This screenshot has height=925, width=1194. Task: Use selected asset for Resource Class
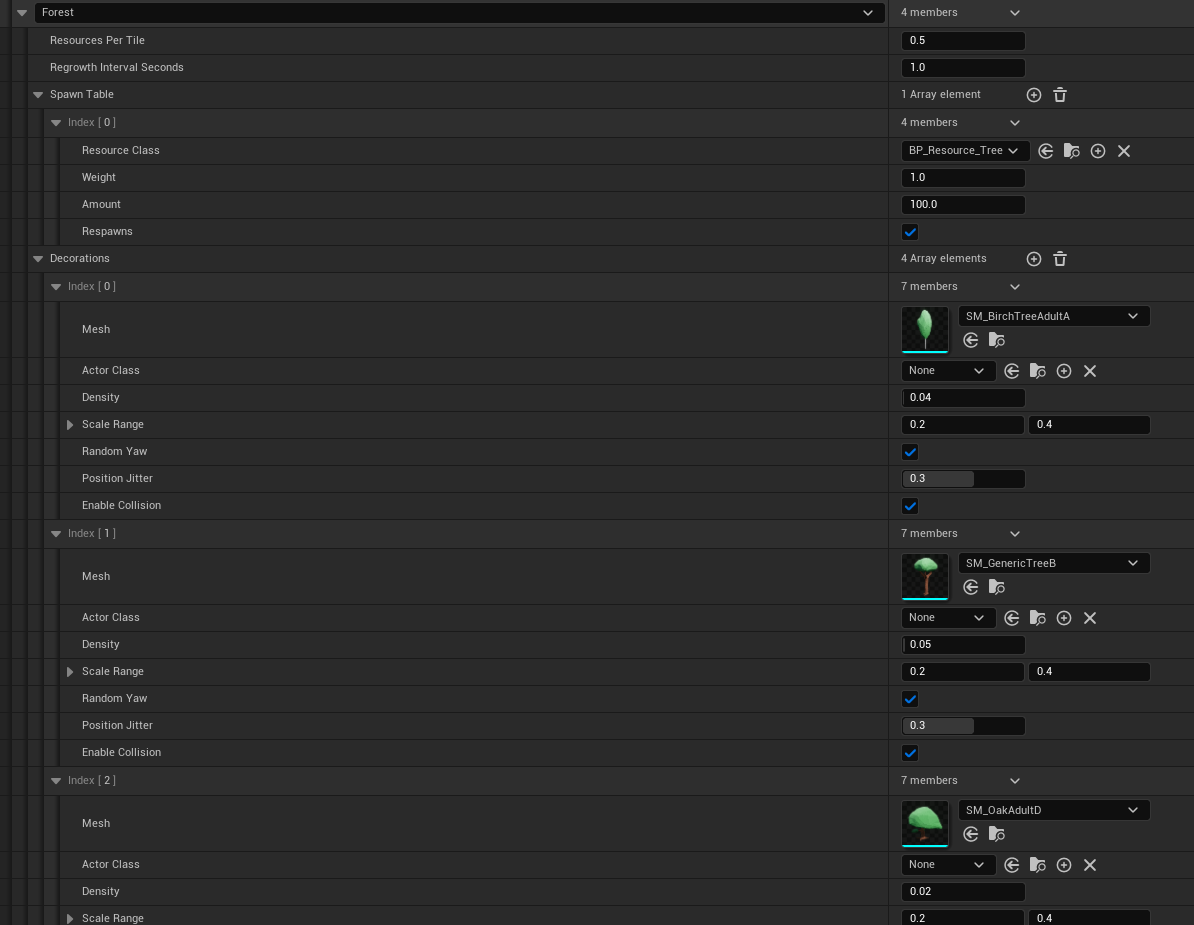click(x=1046, y=151)
